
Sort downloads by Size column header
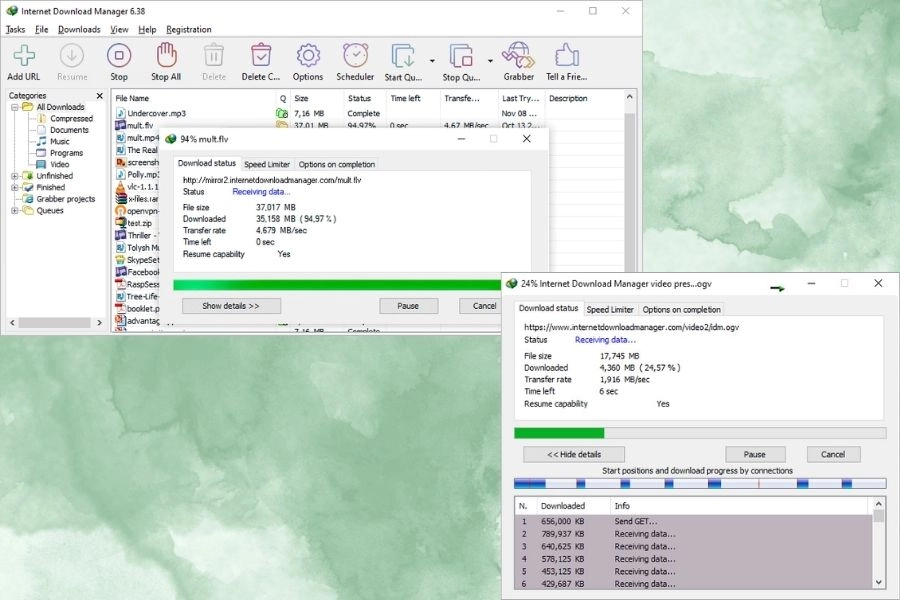[317, 98]
